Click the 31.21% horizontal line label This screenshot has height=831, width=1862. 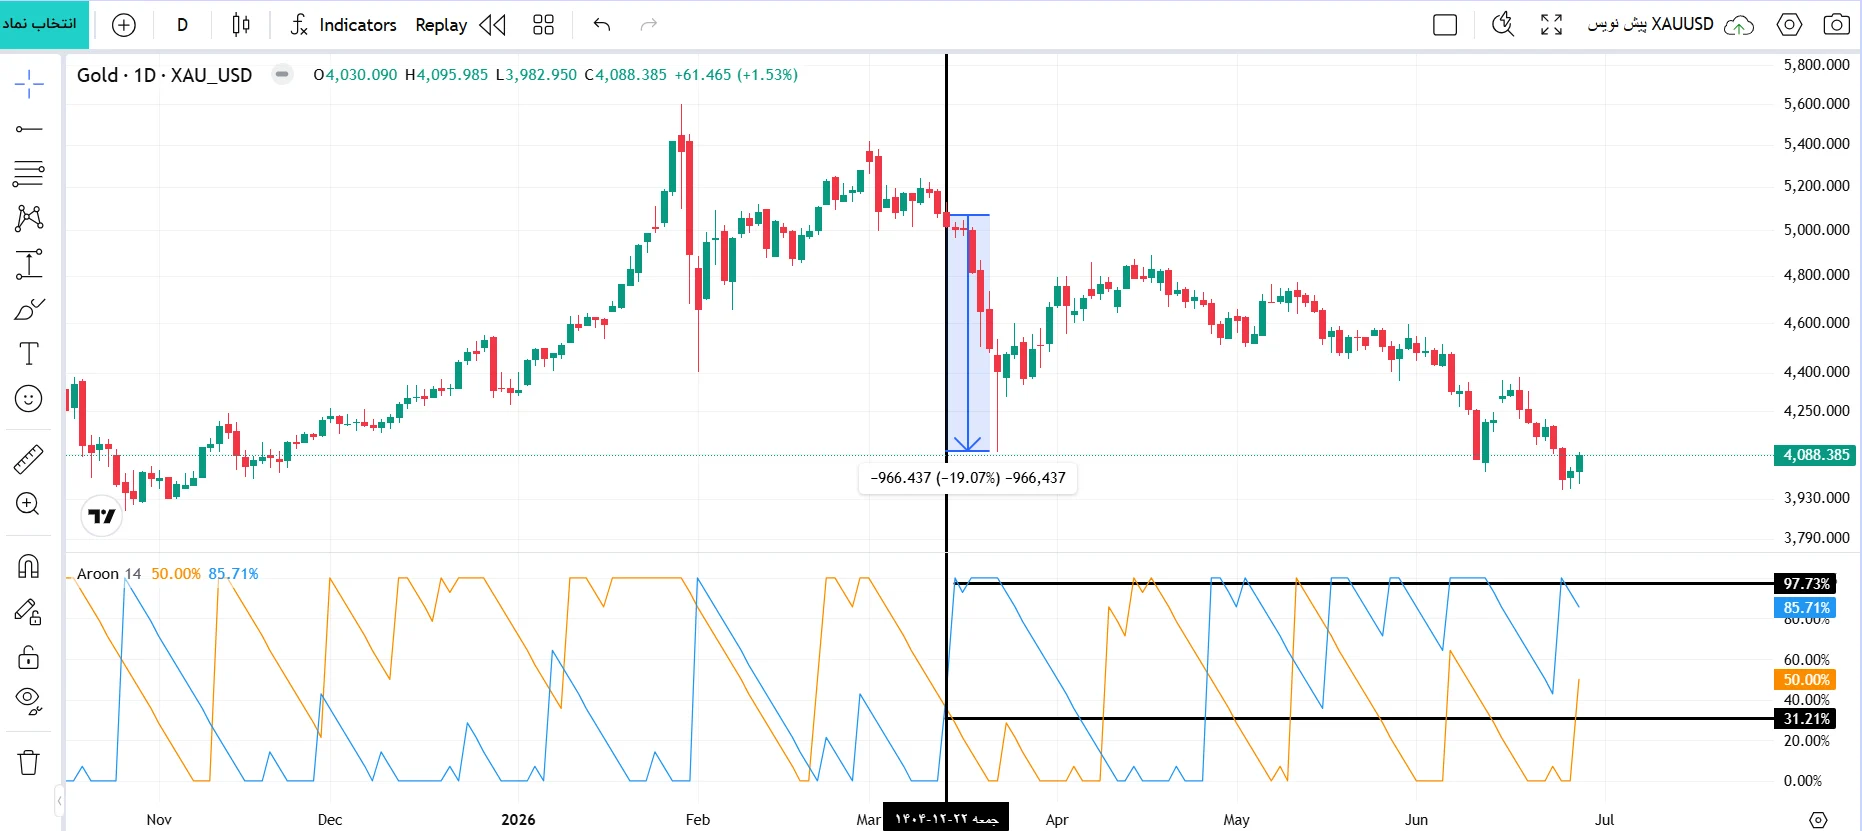tap(1806, 718)
